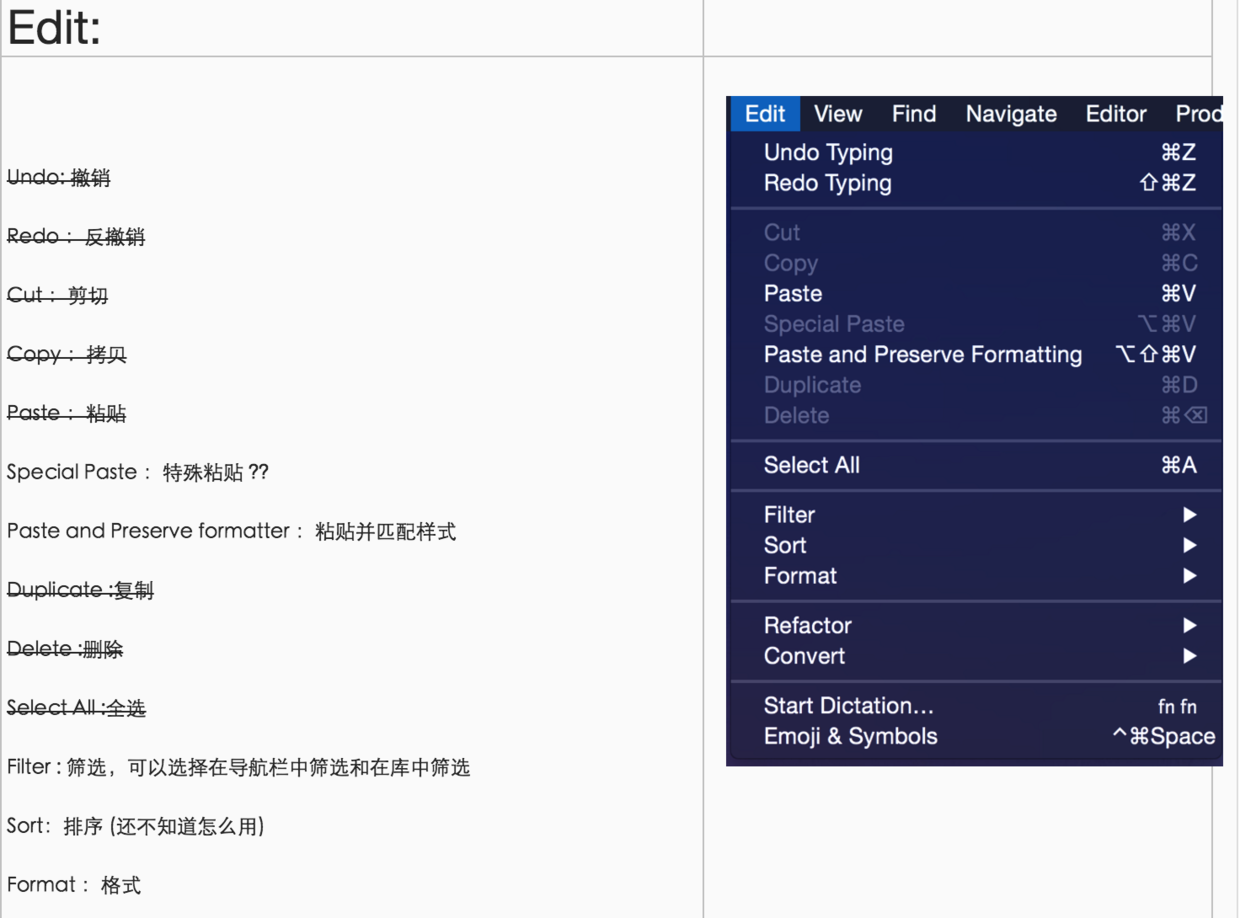Click the struck-through Copy: 拷贝 line
Viewport: 1240px width, 918px height.
66,355
